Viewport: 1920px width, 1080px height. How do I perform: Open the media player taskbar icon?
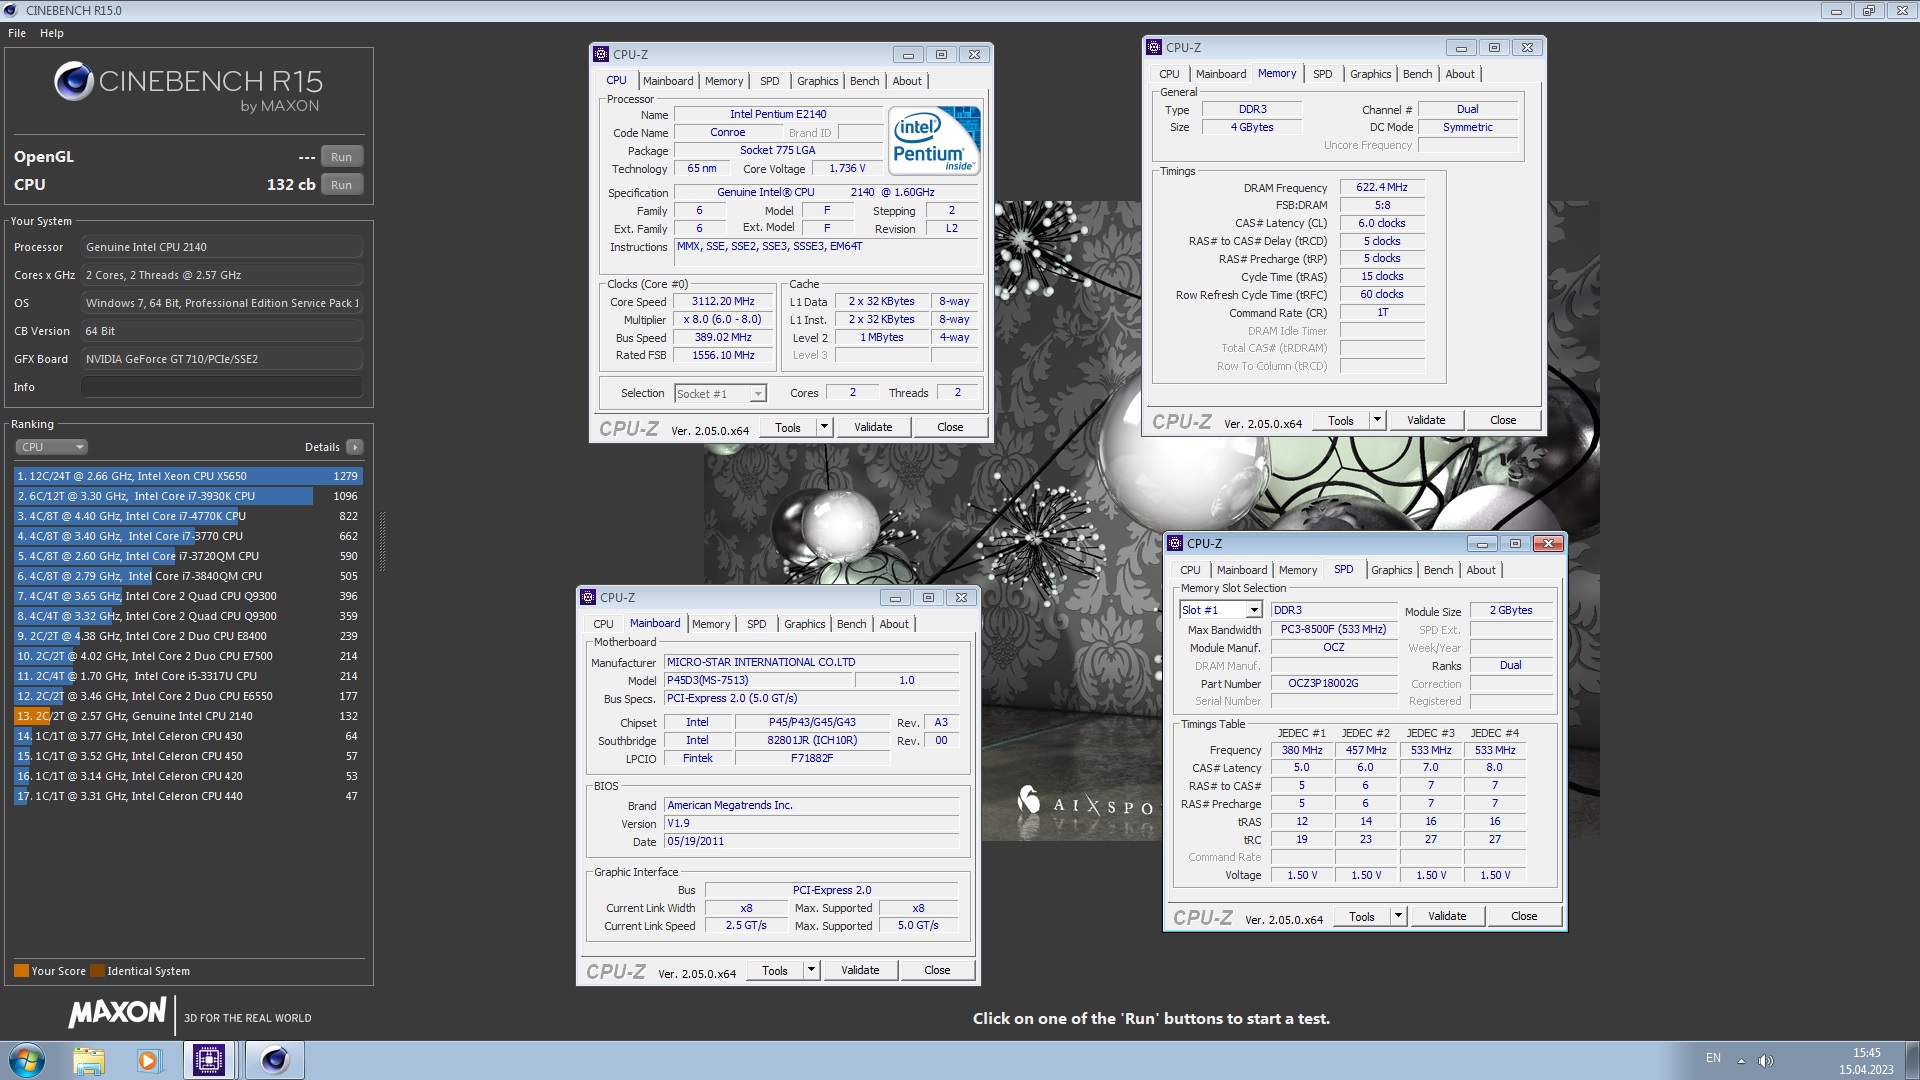(x=149, y=1060)
